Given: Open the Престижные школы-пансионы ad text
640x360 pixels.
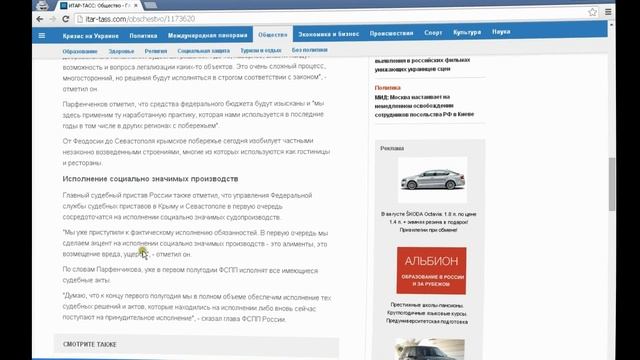Looking at the screenshot, I should coord(427,313).
